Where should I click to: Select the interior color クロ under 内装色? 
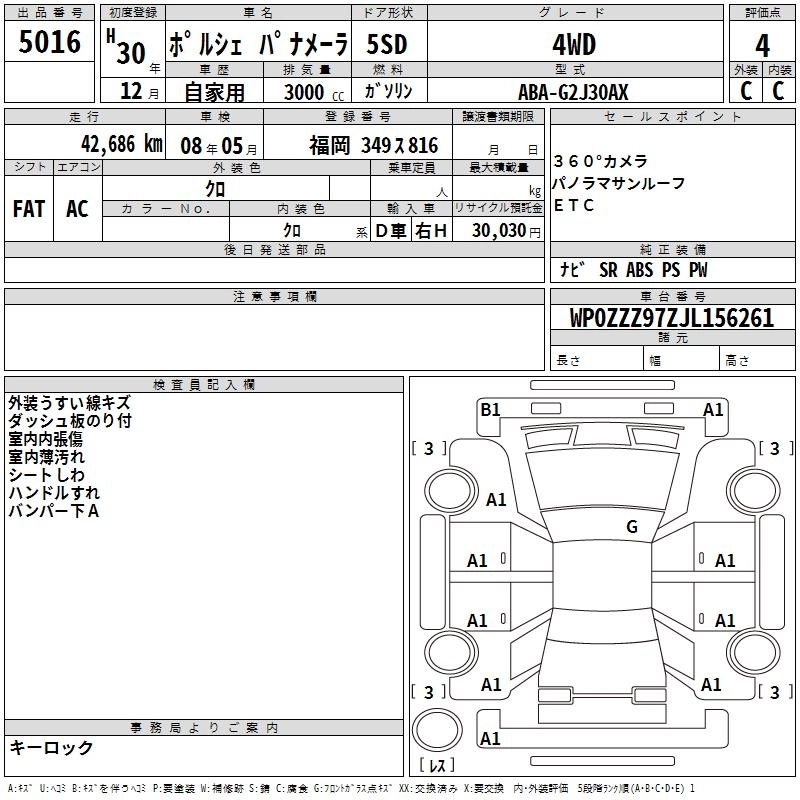pyautogui.click(x=292, y=231)
